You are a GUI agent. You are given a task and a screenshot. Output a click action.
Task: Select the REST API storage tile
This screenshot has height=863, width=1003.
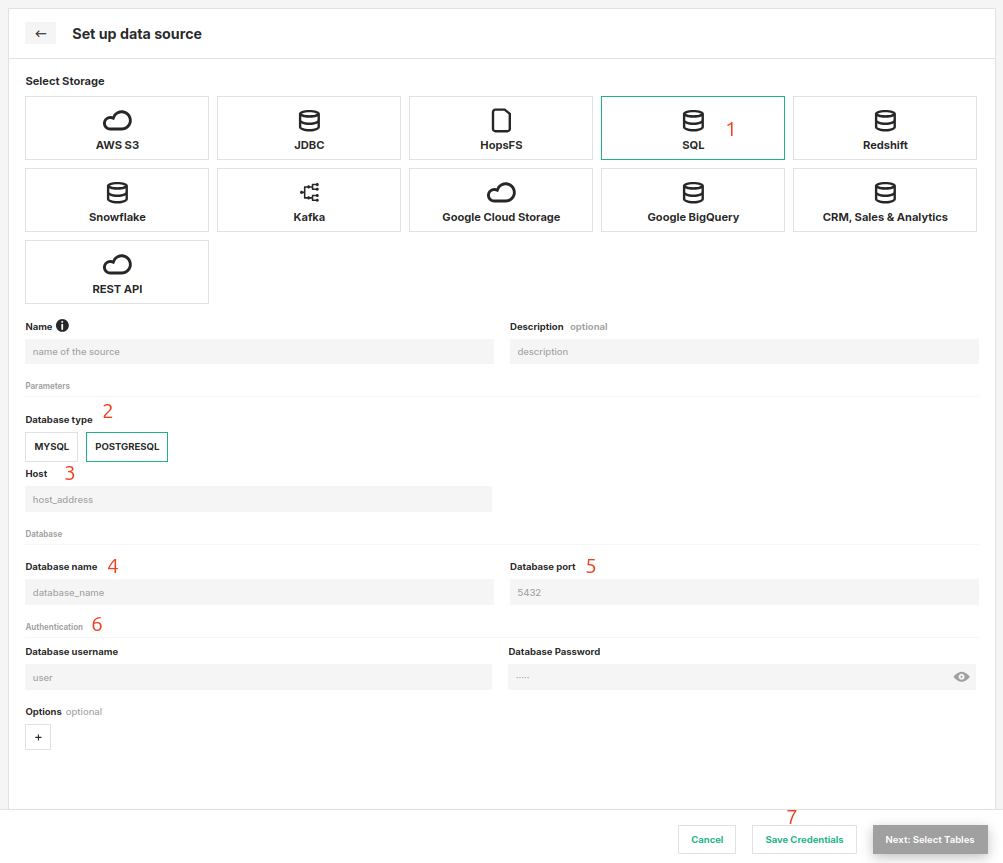coord(117,272)
